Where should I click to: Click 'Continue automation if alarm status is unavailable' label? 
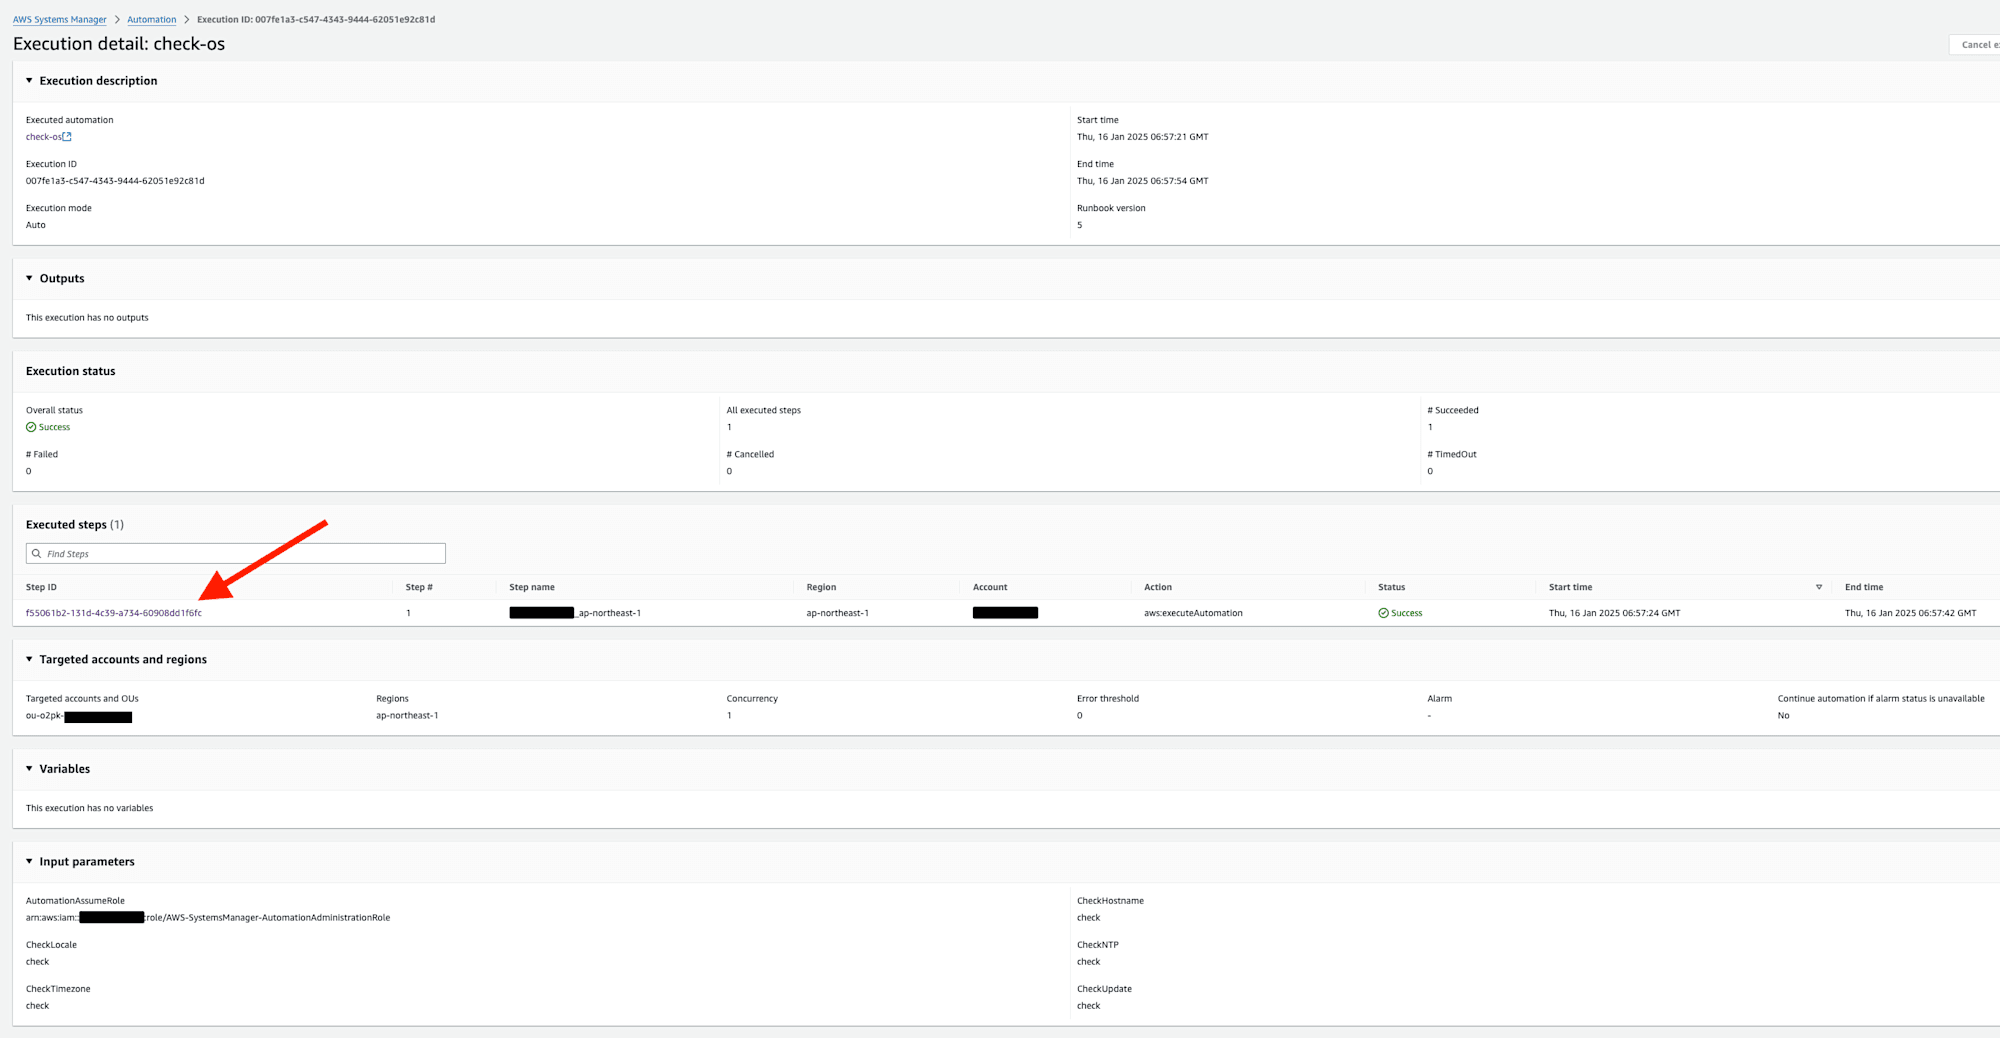1881,699
